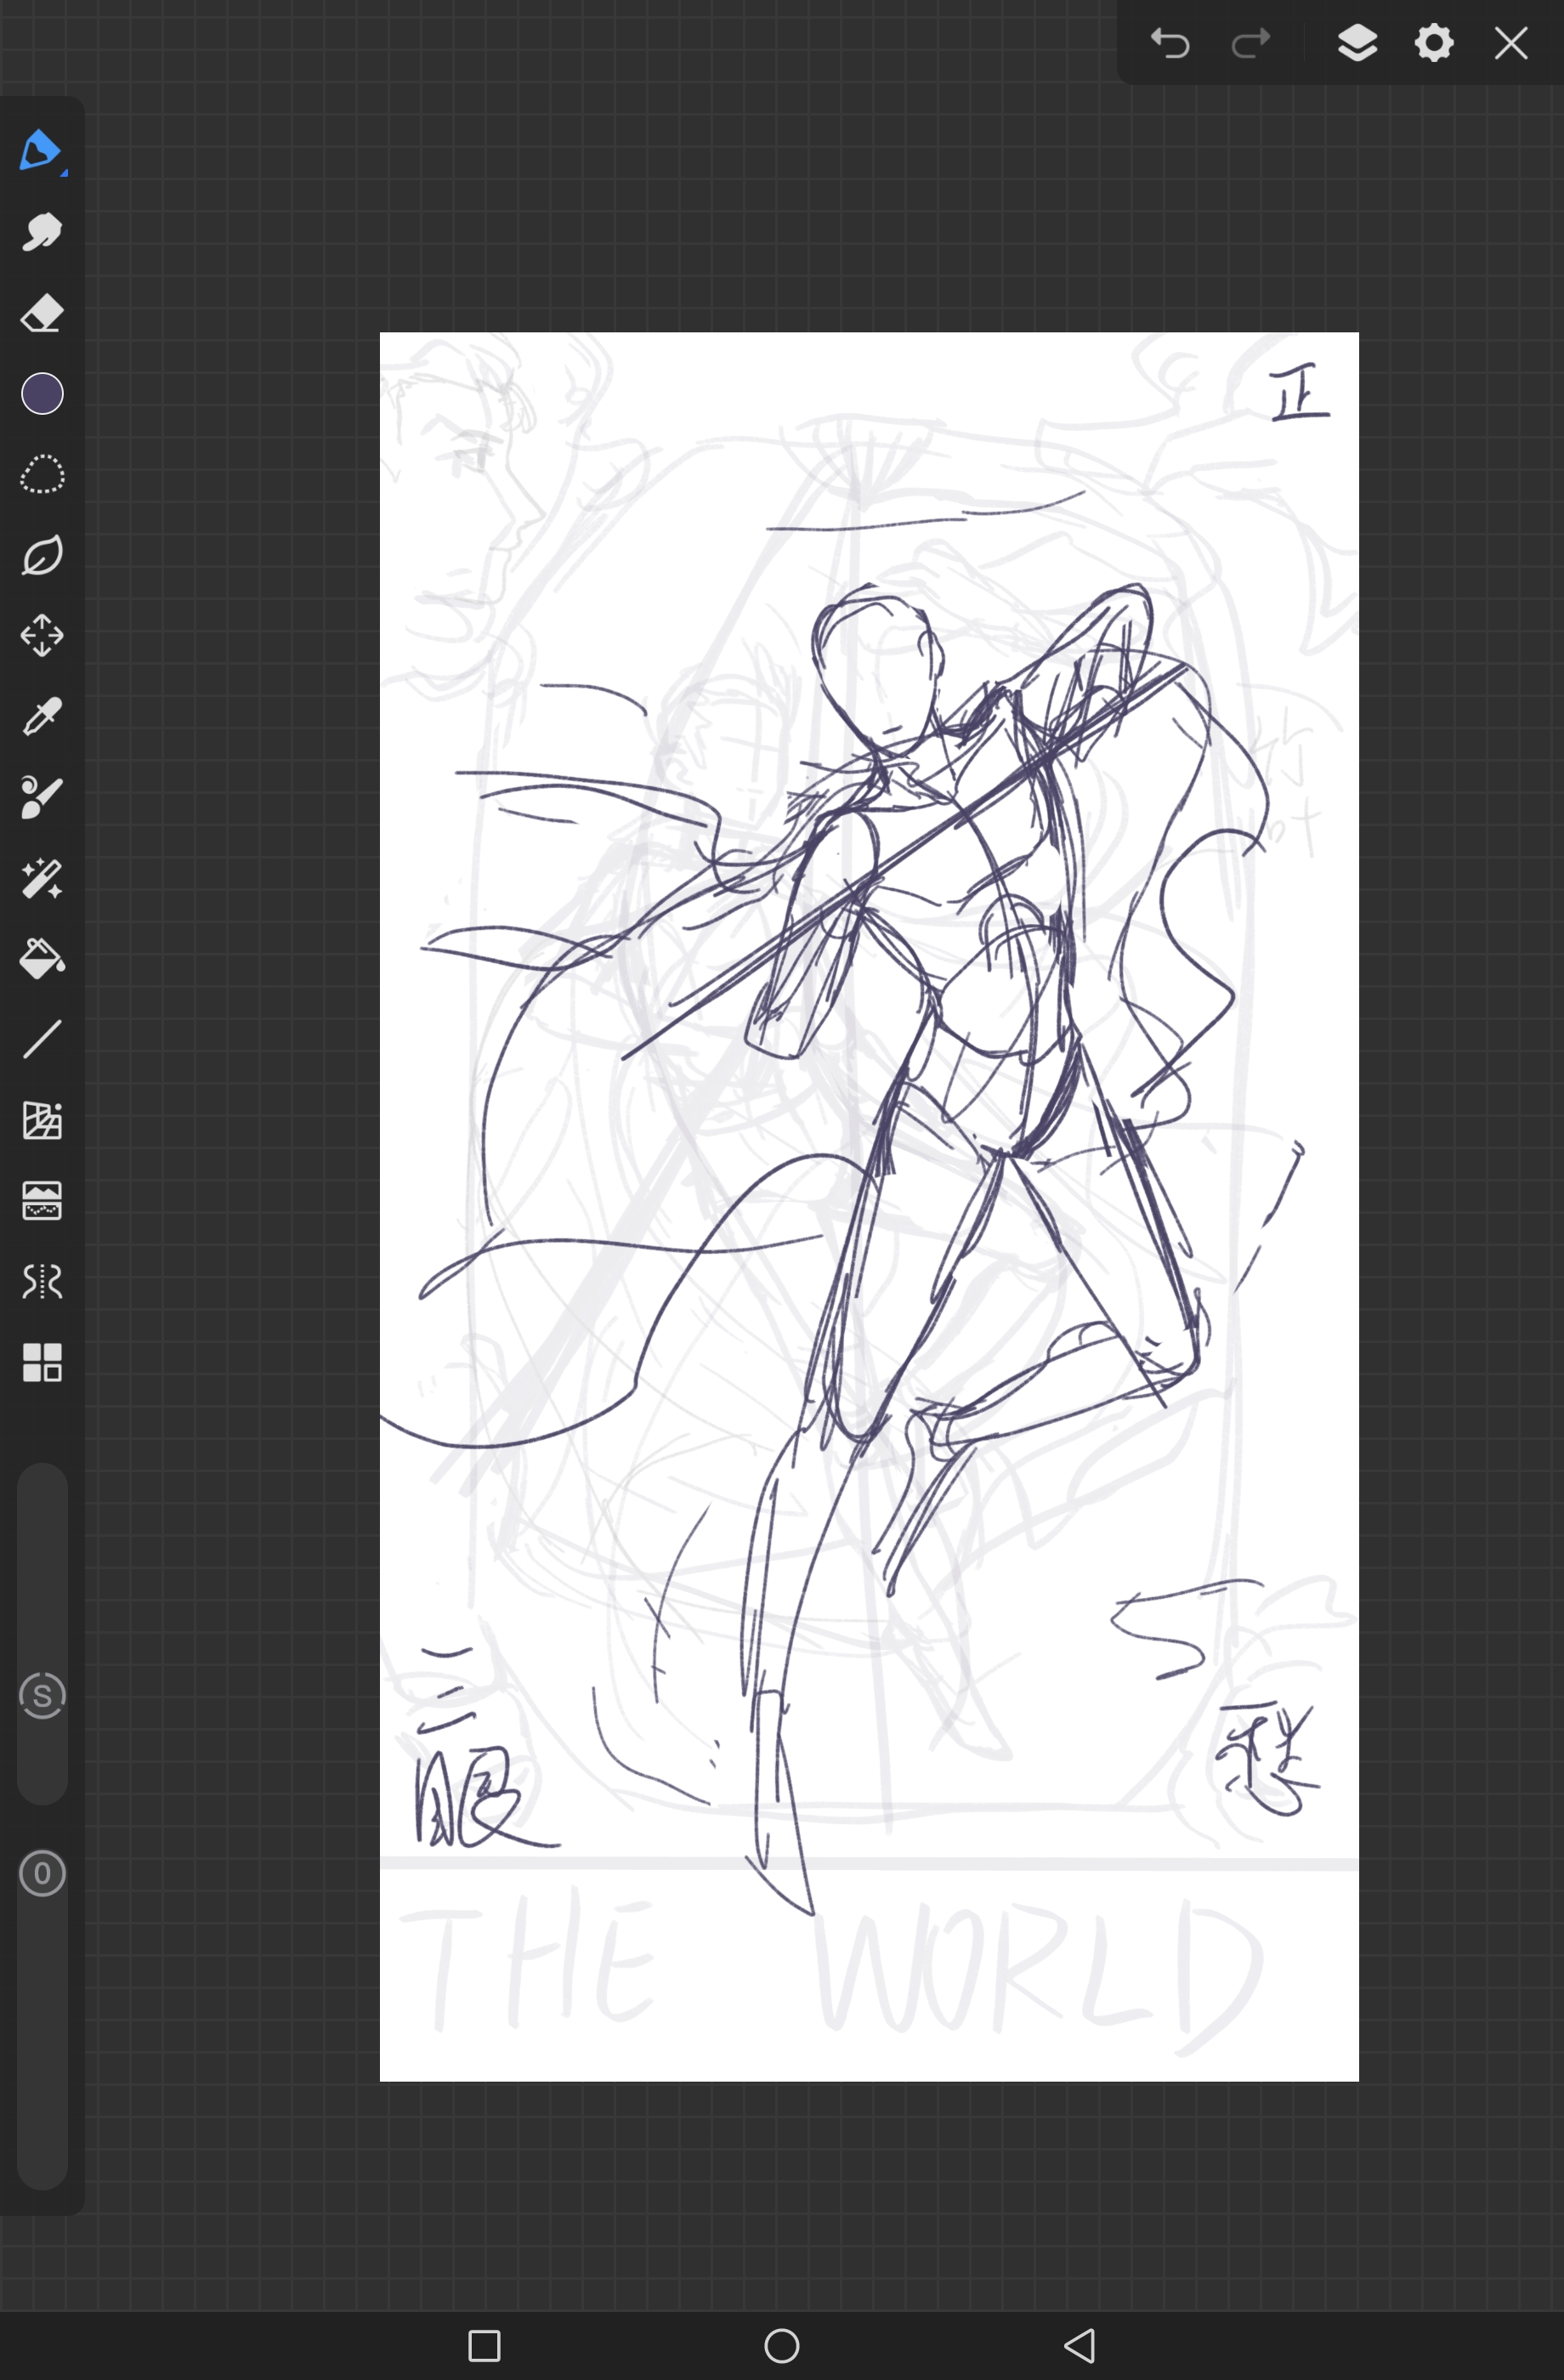Select the swirl paintbrush tool

42,798
